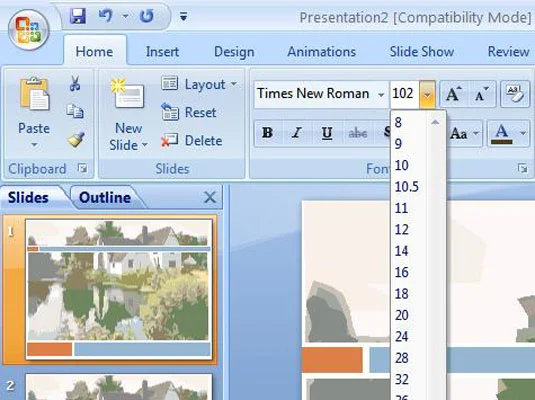Screen dimensions: 535x400
Task: Toggle Underline formatting
Action: (x=327, y=133)
